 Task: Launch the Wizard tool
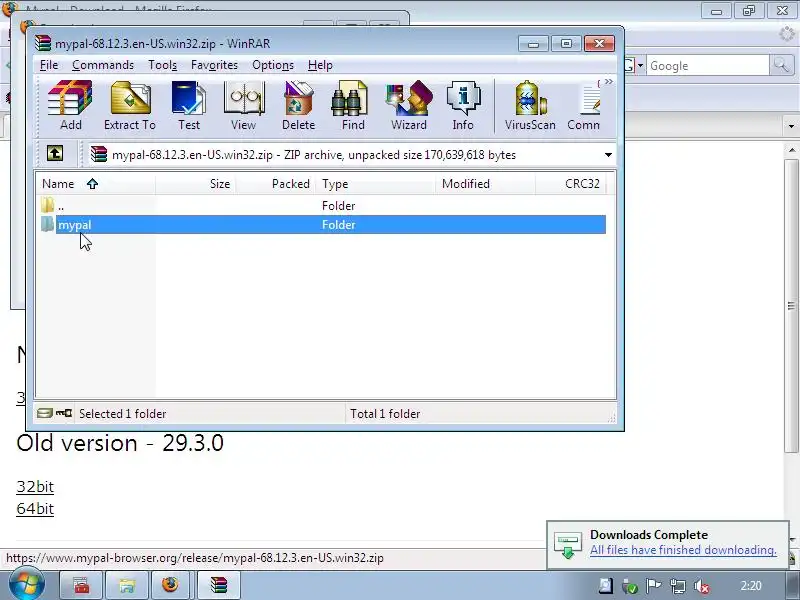tap(409, 106)
